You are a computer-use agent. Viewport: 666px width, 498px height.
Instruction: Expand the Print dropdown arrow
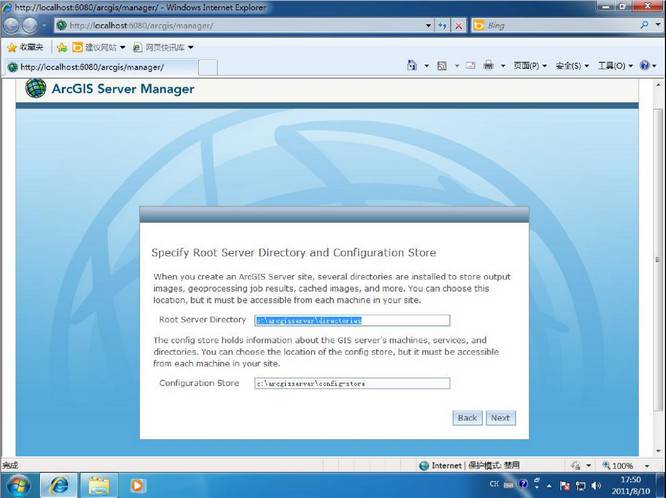(x=503, y=66)
